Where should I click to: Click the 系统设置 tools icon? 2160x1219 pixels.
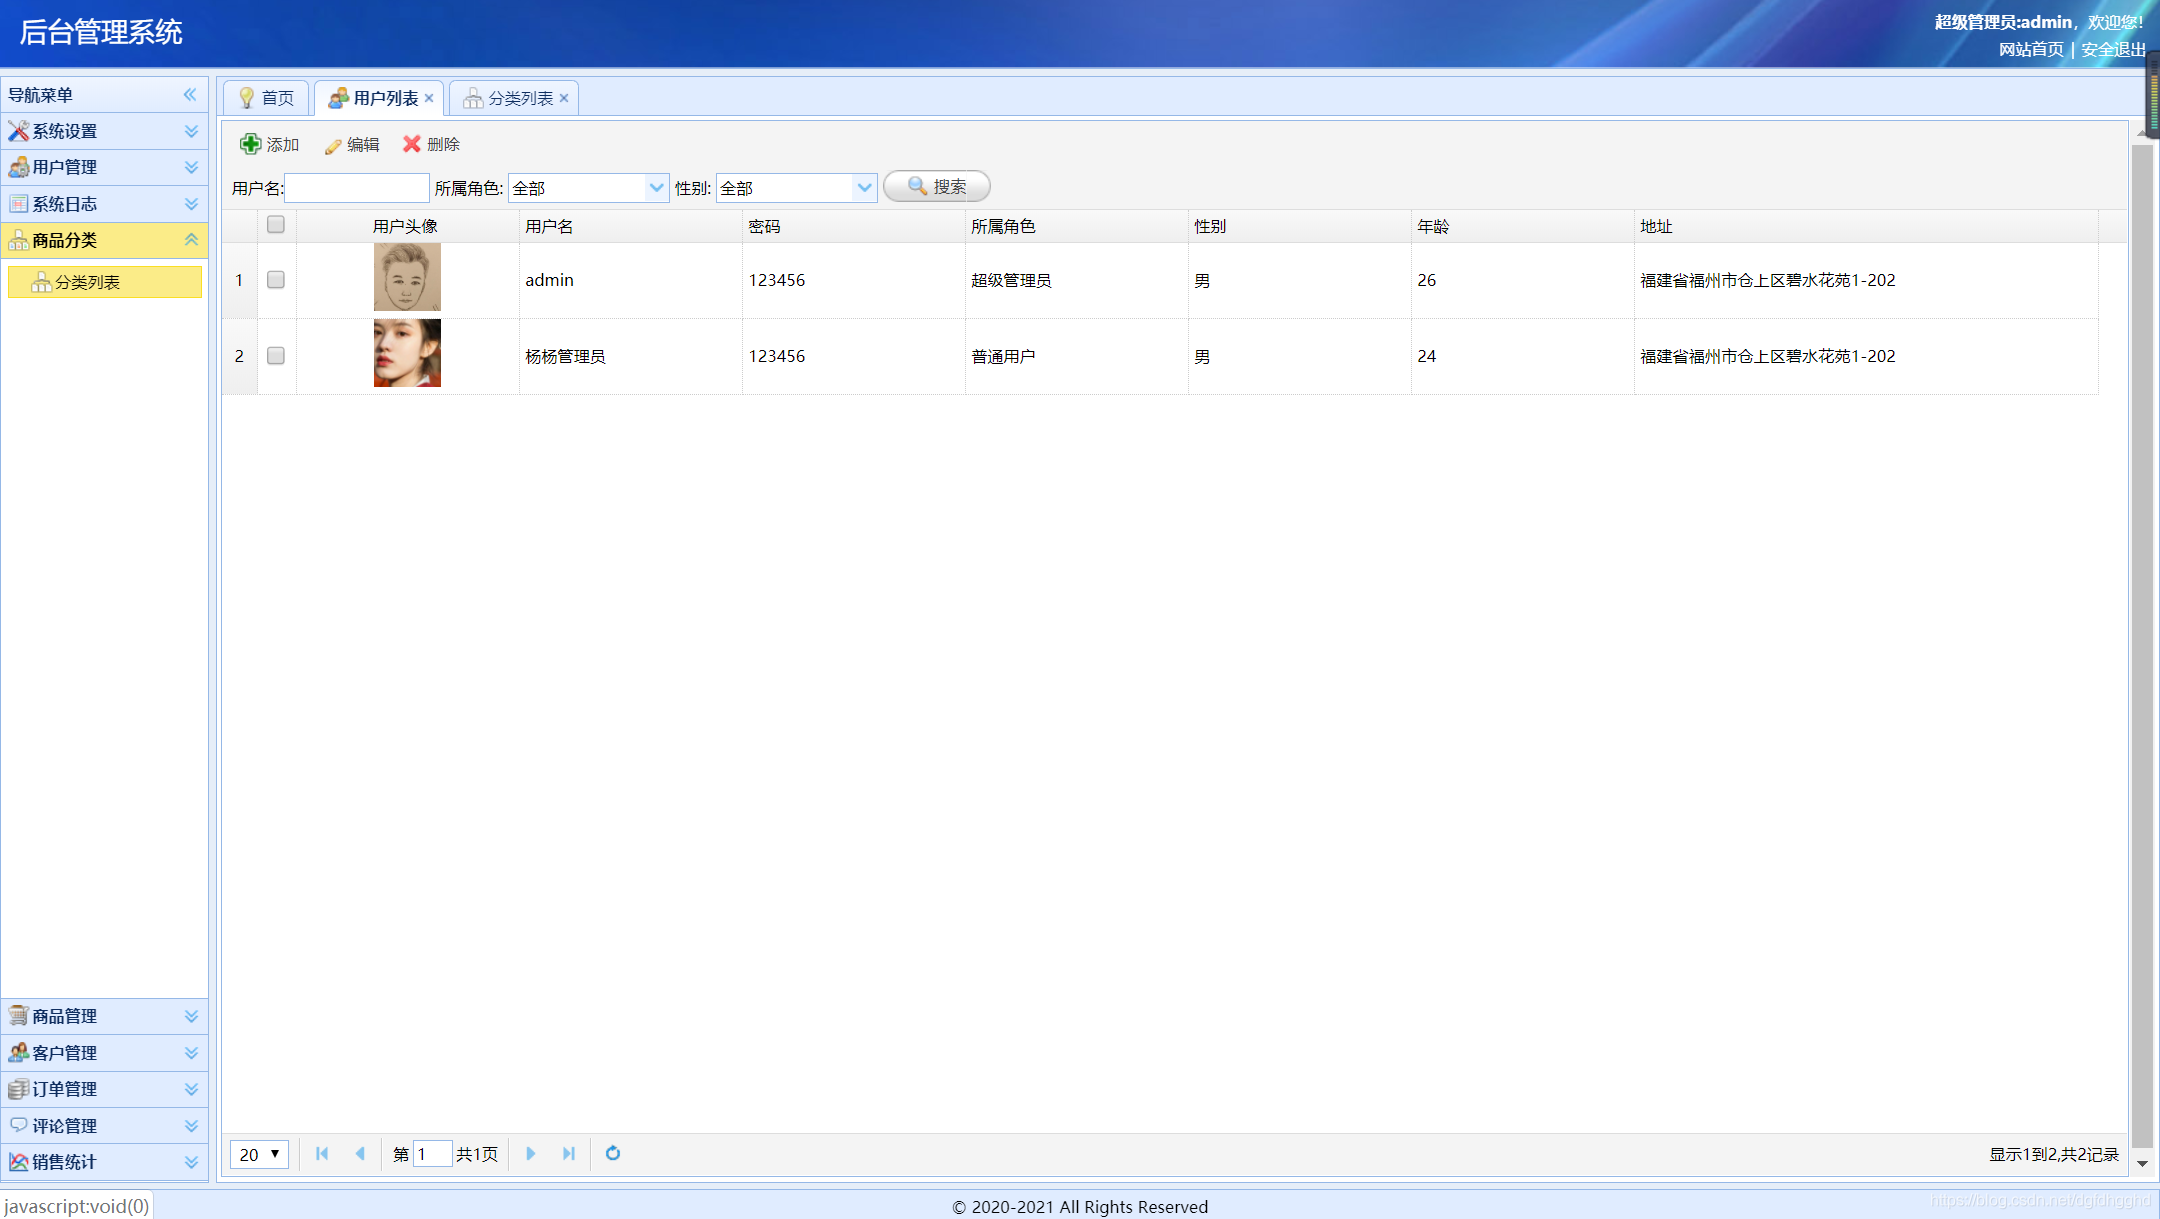point(18,131)
